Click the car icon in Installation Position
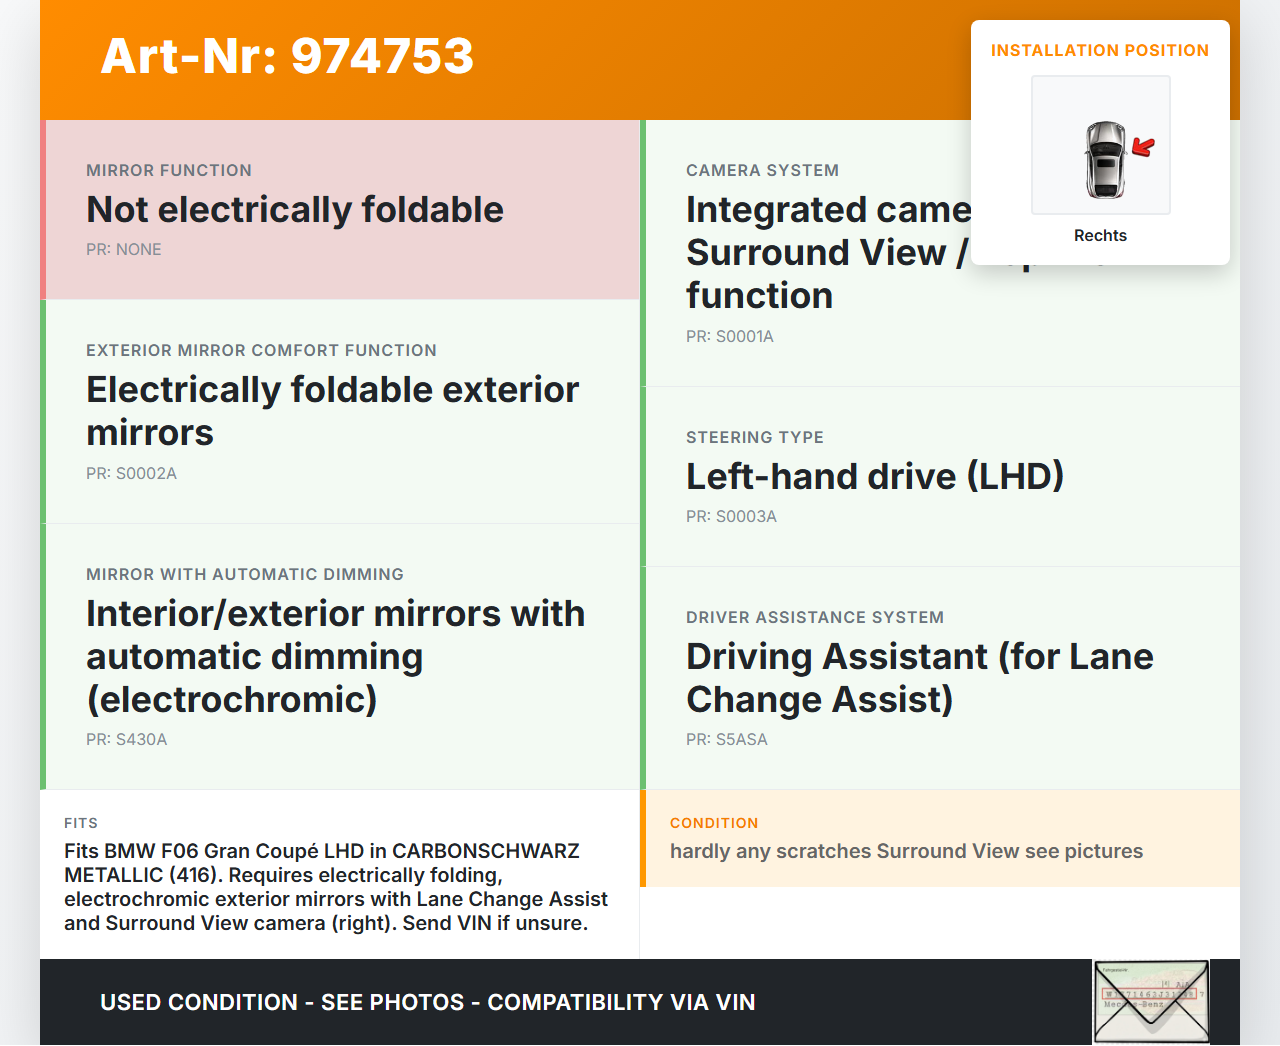Image resolution: width=1280 pixels, height=1046 pixels. click(1105, 159)
